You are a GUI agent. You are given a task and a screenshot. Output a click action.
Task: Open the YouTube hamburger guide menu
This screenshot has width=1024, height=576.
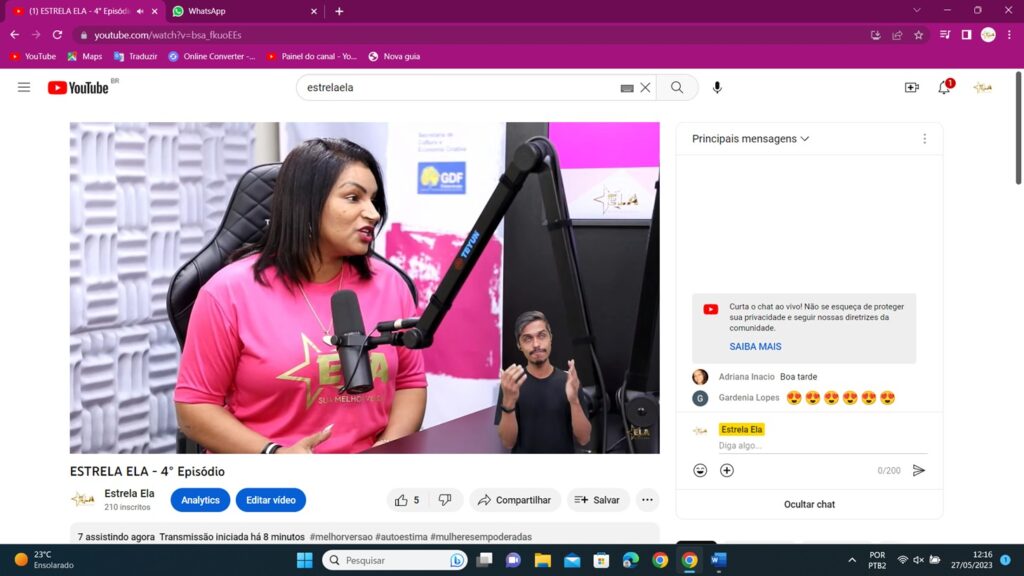(24, 87)
